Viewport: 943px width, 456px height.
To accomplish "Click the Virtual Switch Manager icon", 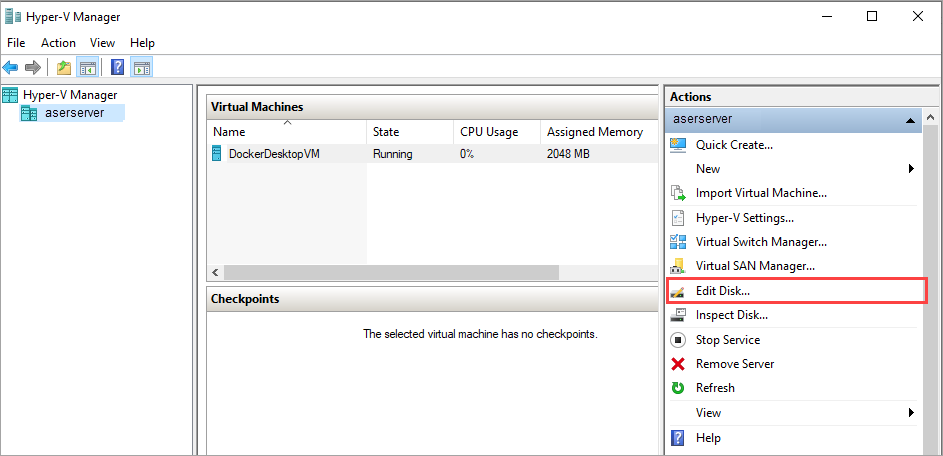I will 678,242.
